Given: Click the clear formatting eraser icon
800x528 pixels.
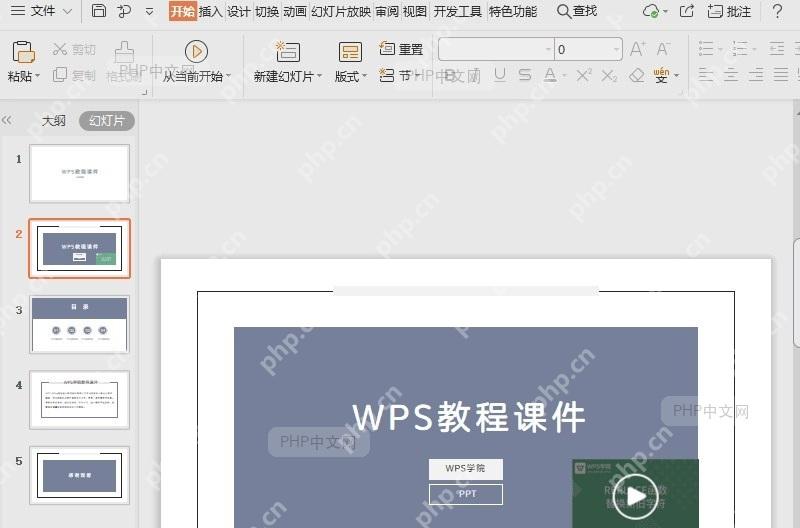Looking at the screenshot, I should tap(637, 76).
